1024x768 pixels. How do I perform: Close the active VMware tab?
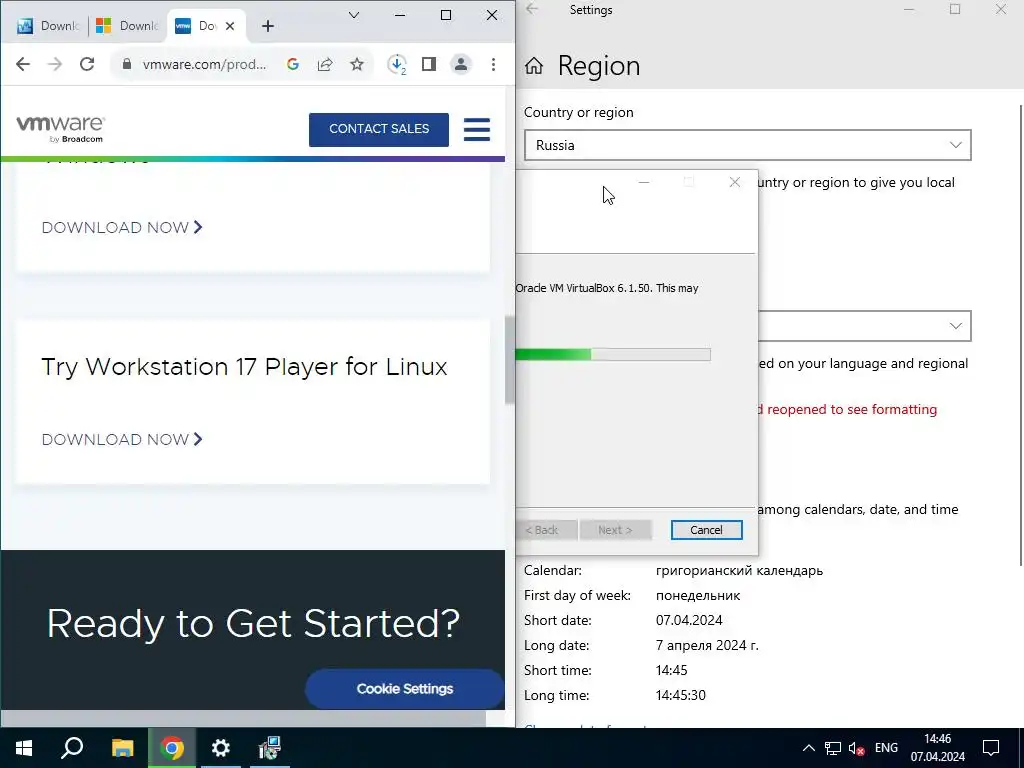pos(230,26)
